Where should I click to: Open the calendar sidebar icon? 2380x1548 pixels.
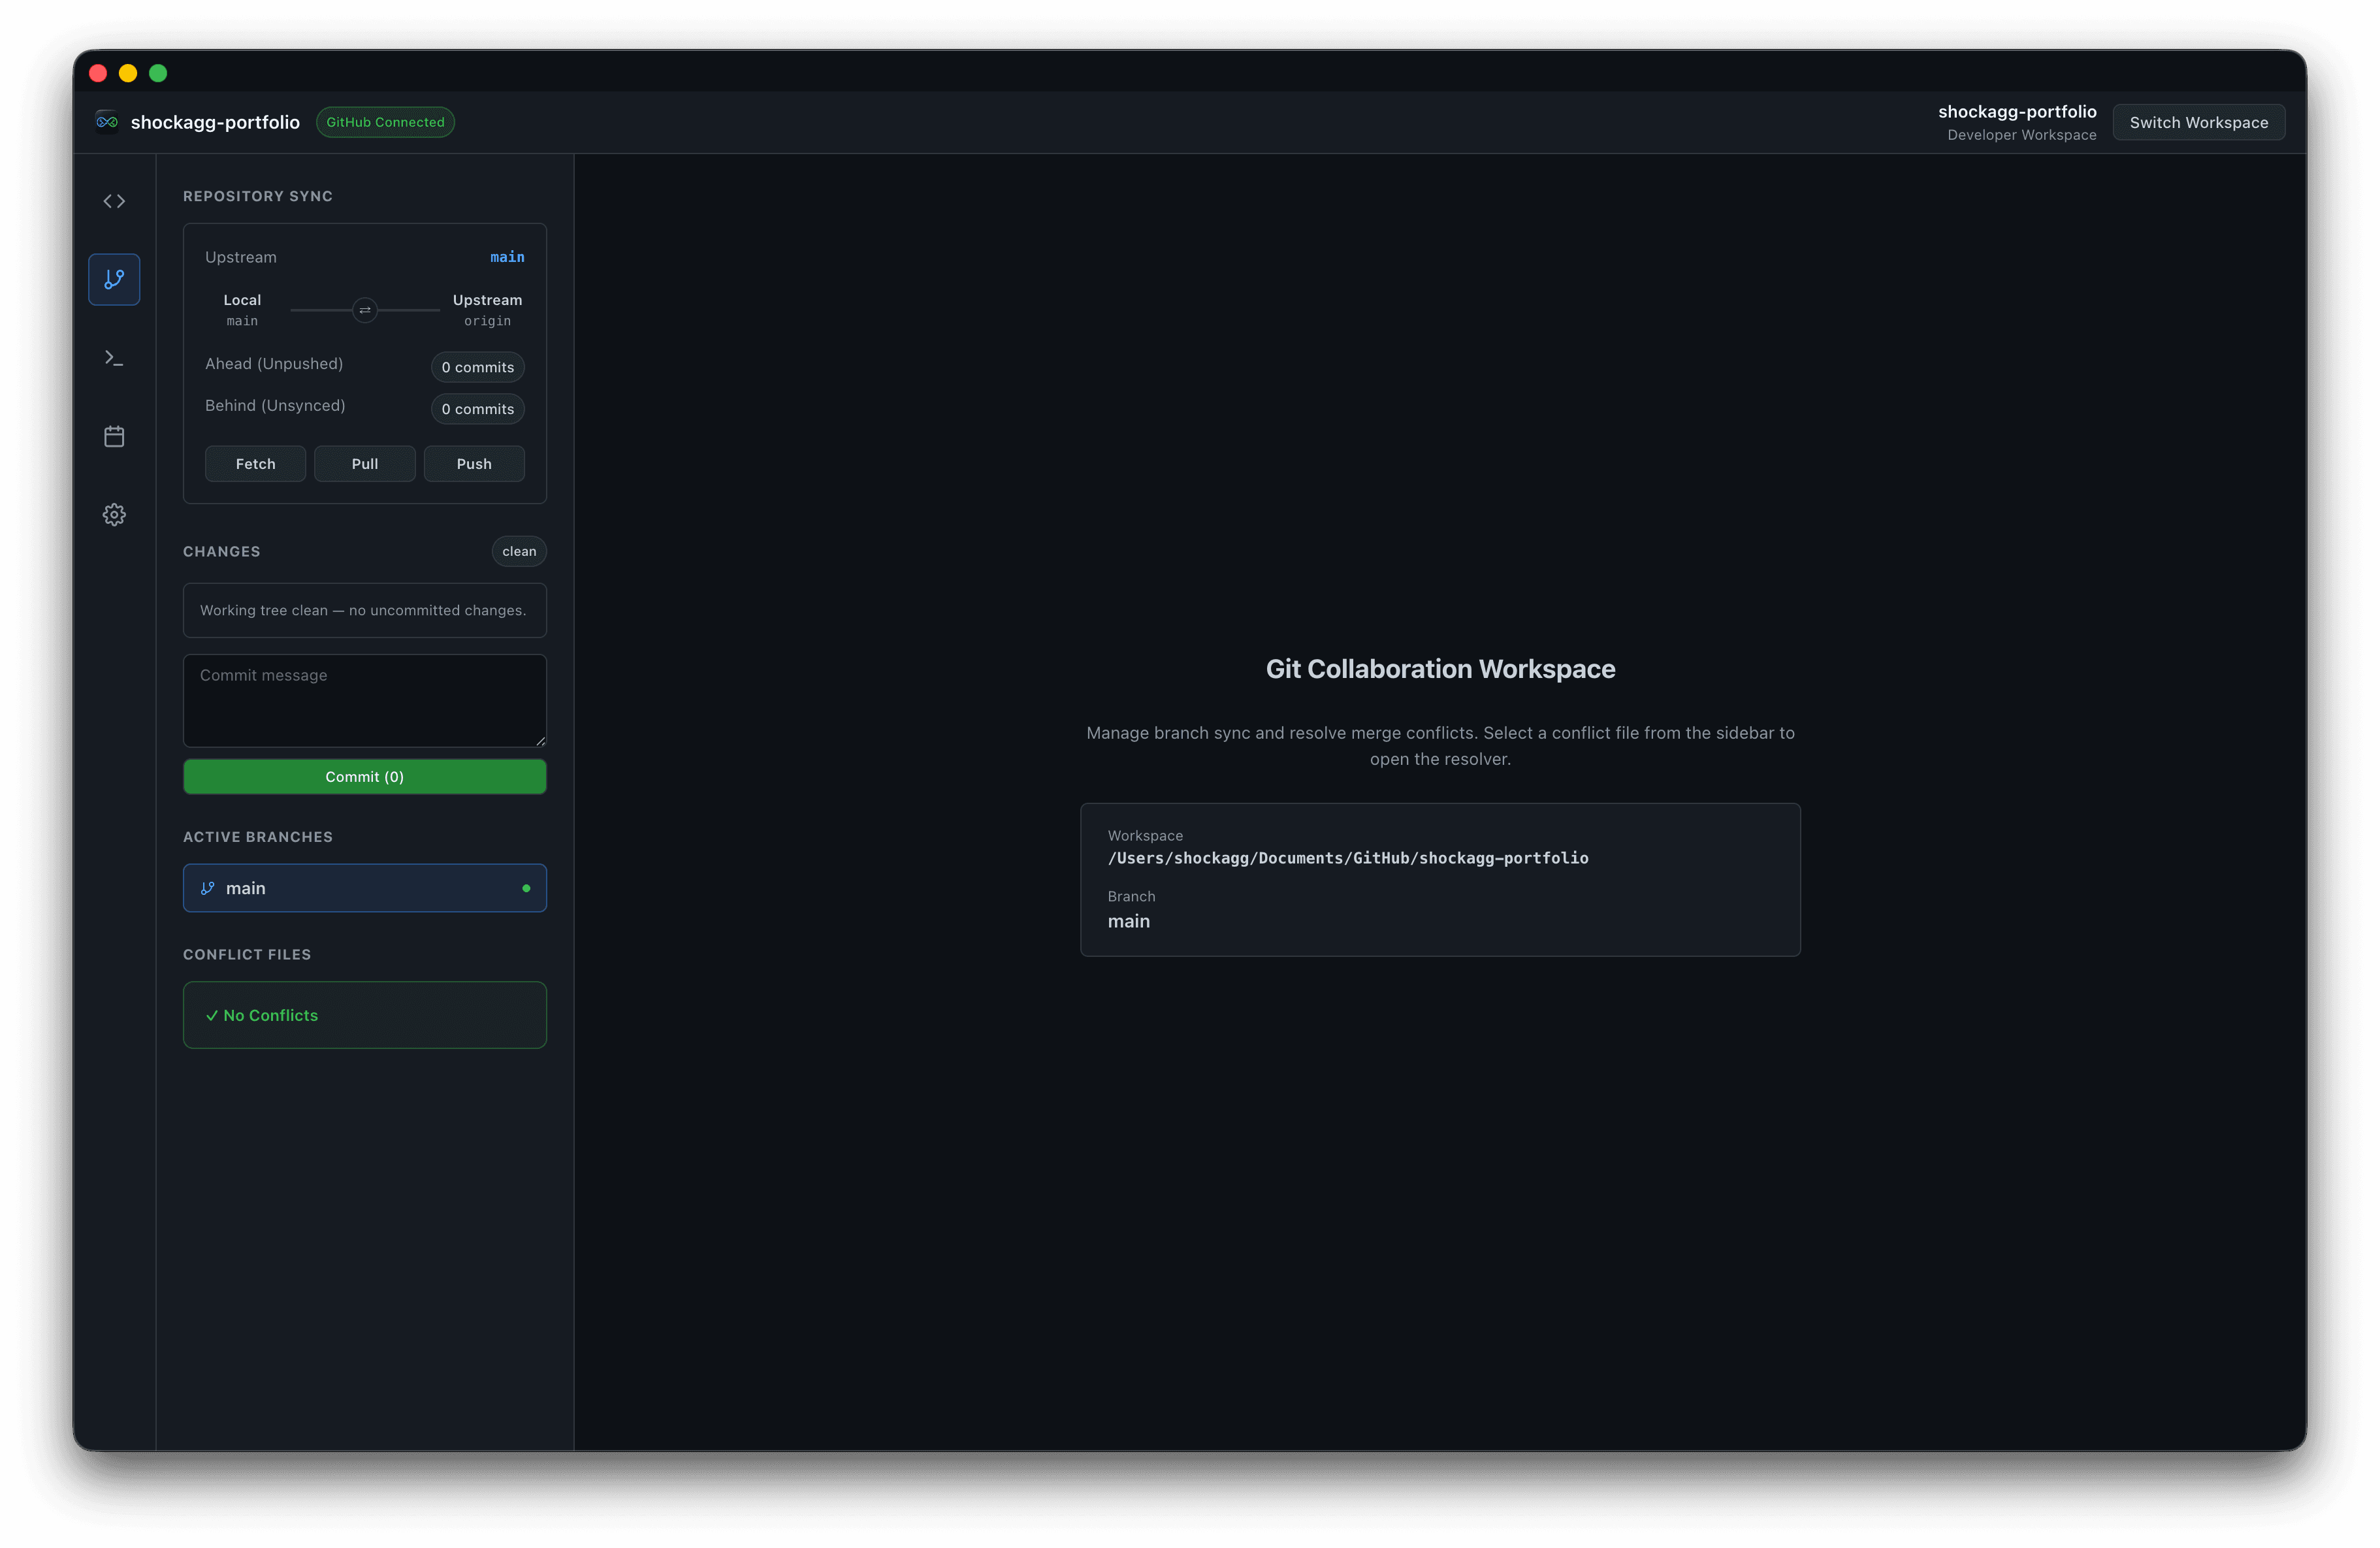(x=114, y=436)
